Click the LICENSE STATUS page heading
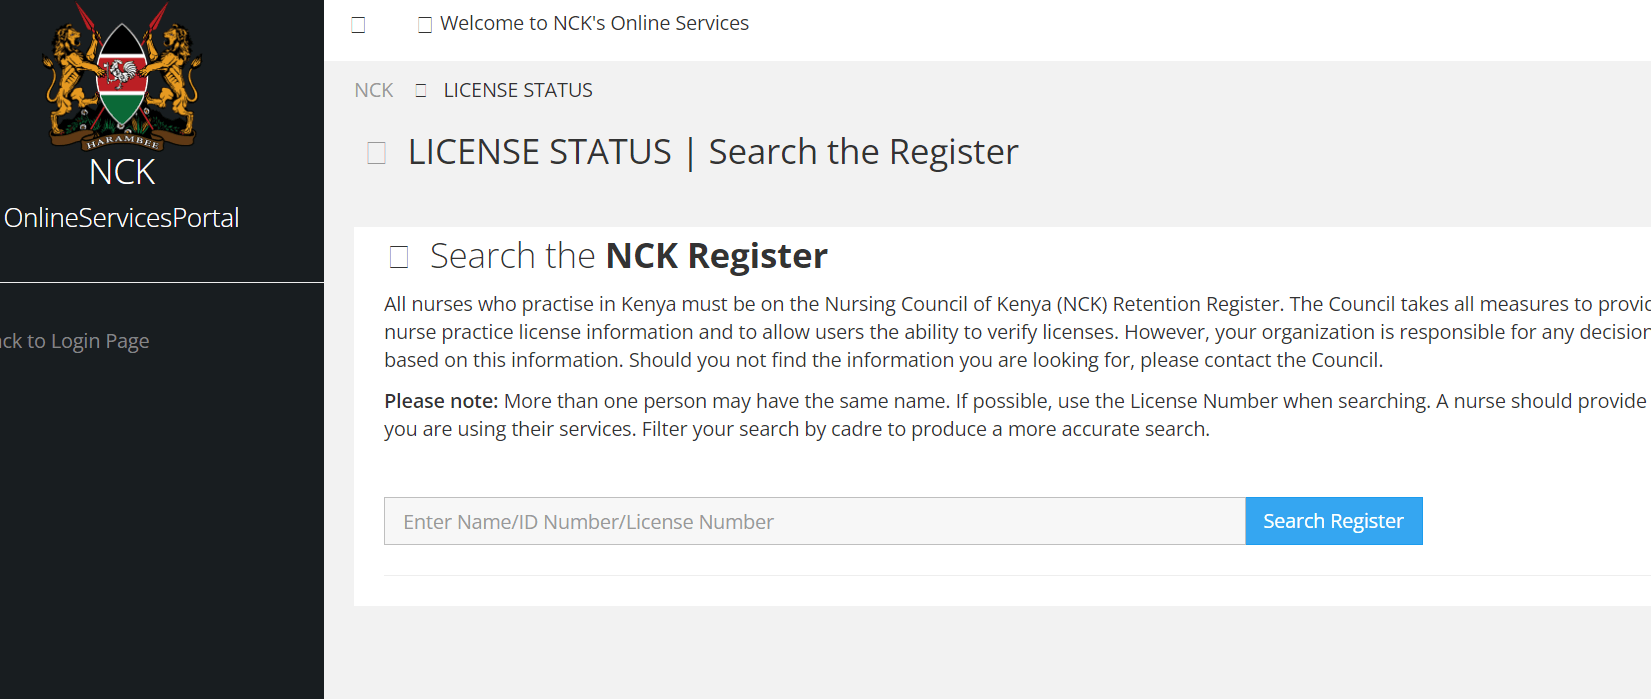 pos(539,152)
